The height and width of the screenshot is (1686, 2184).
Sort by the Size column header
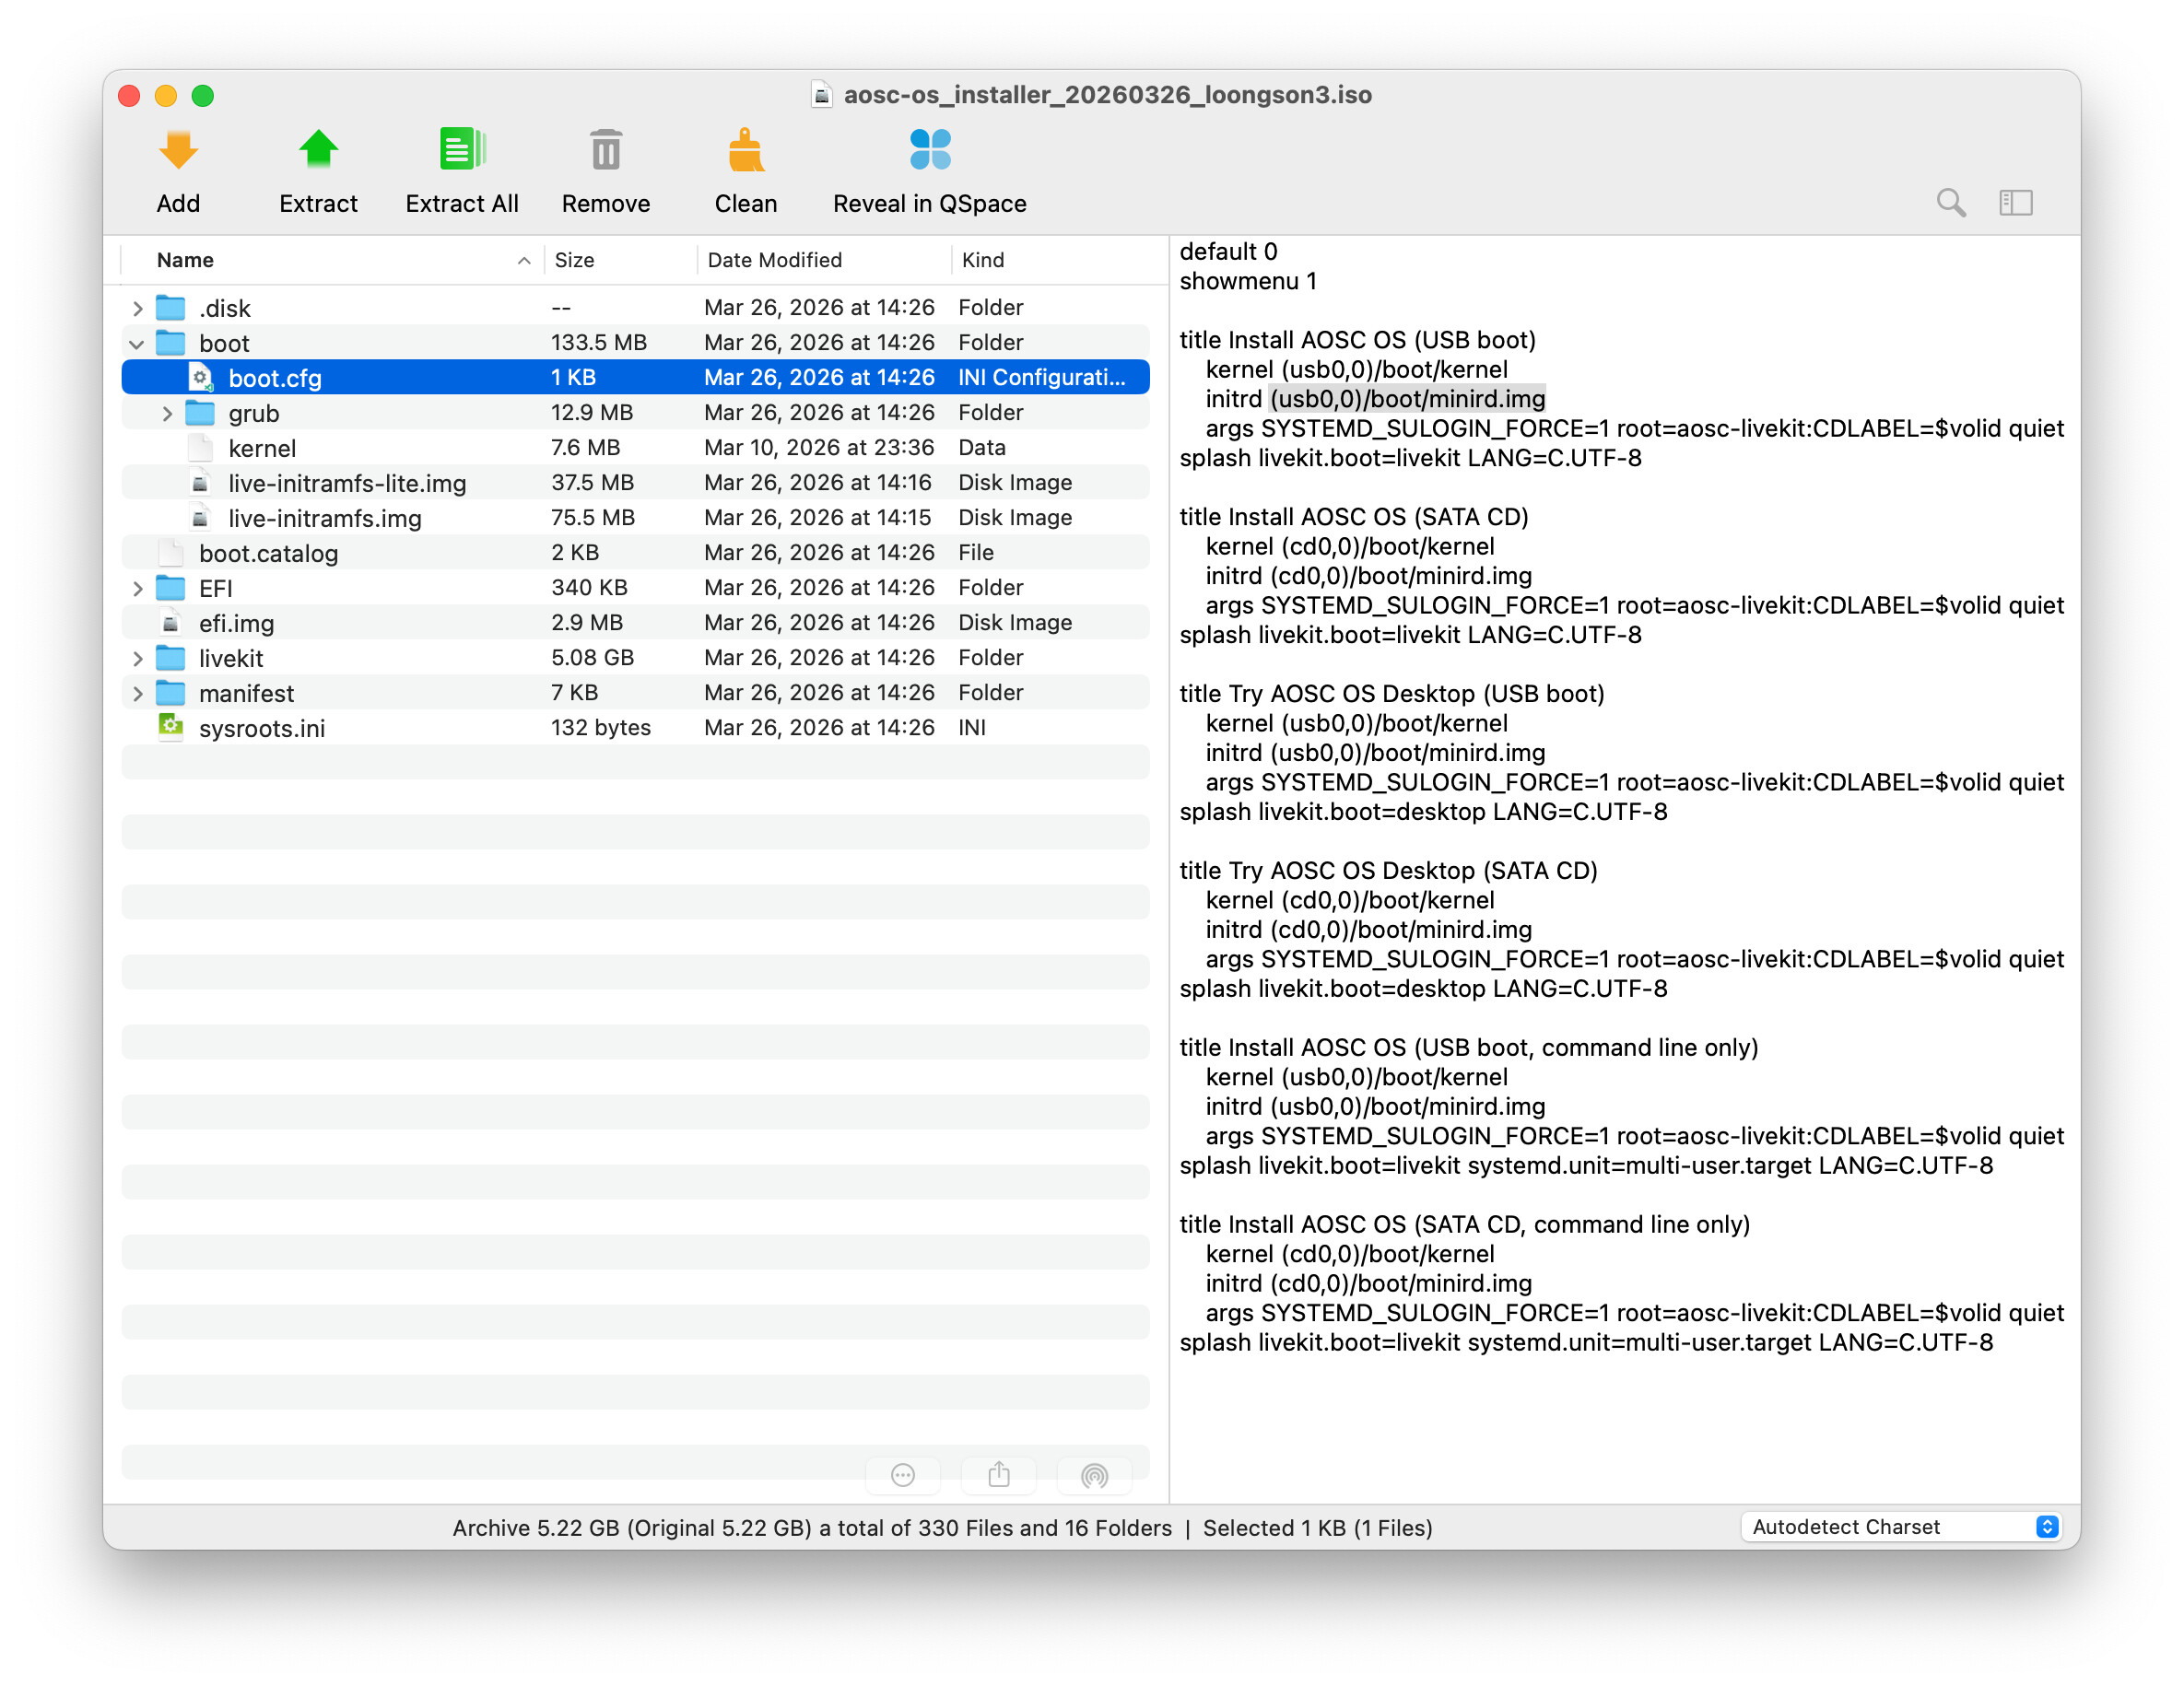point(575,261)
